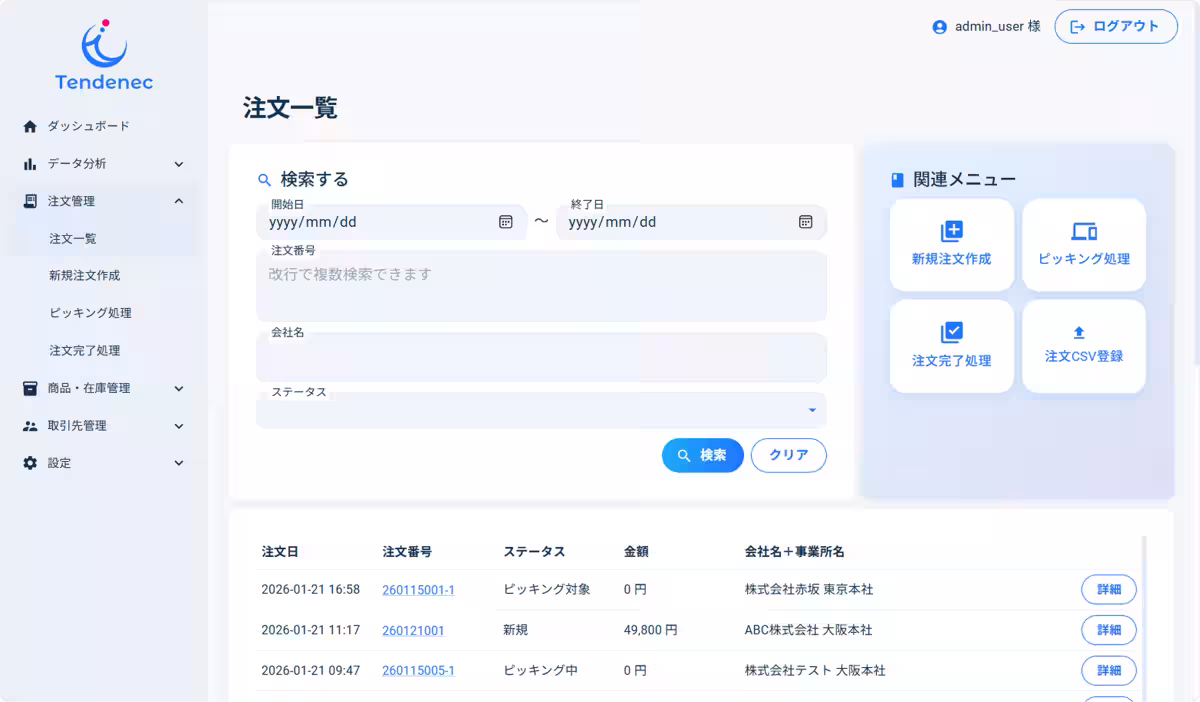This screenshot has height=702, width=1200.
Task: Click the 注文管理 book icon in sidebar
Action: [x=30, y=200]
